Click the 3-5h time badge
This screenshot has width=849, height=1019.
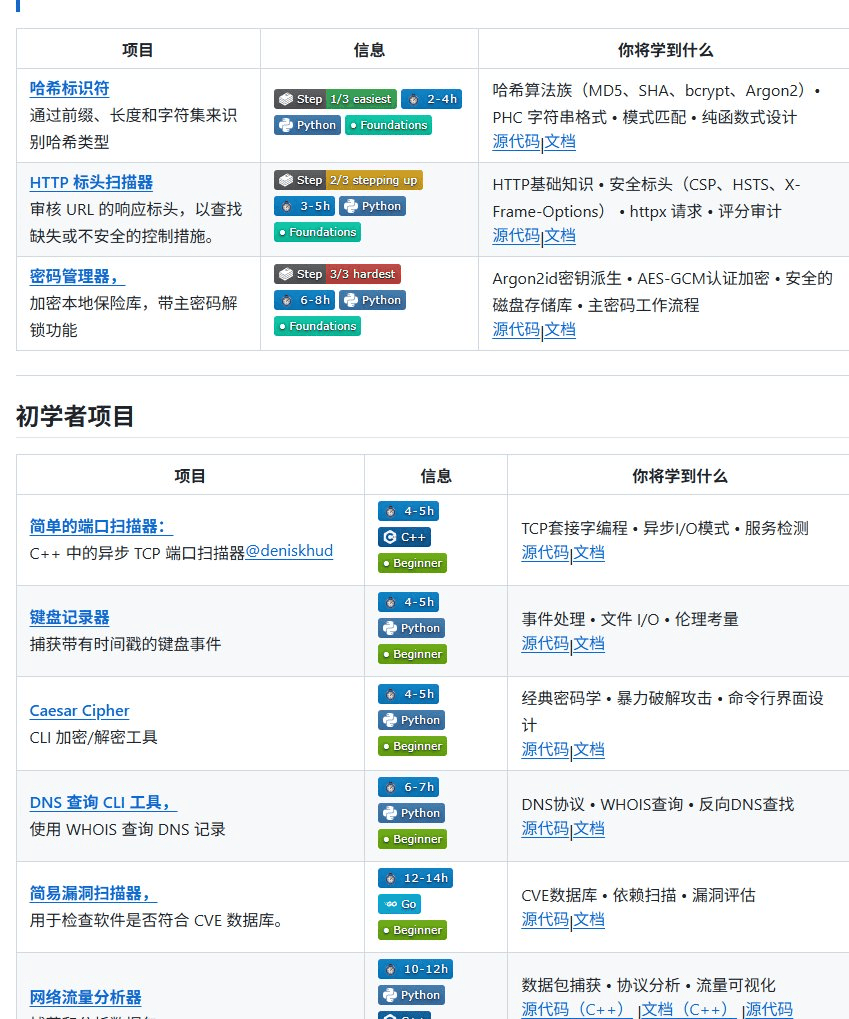[x=304, y=206]
